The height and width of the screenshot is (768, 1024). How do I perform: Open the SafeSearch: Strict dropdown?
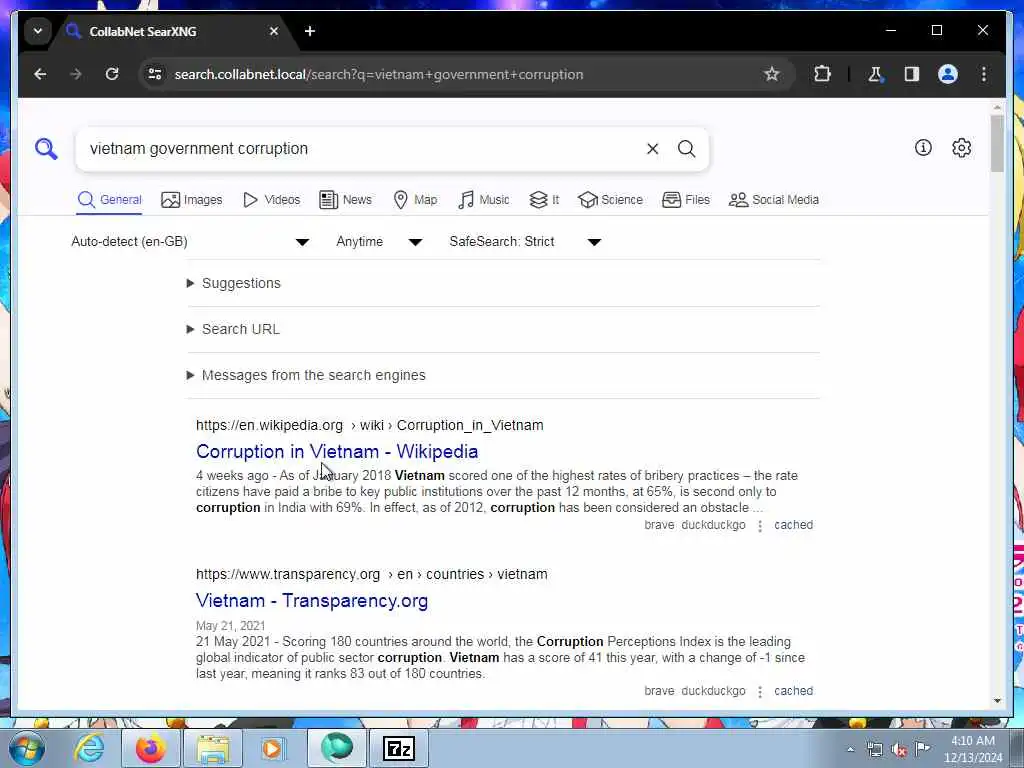[525, 242]
